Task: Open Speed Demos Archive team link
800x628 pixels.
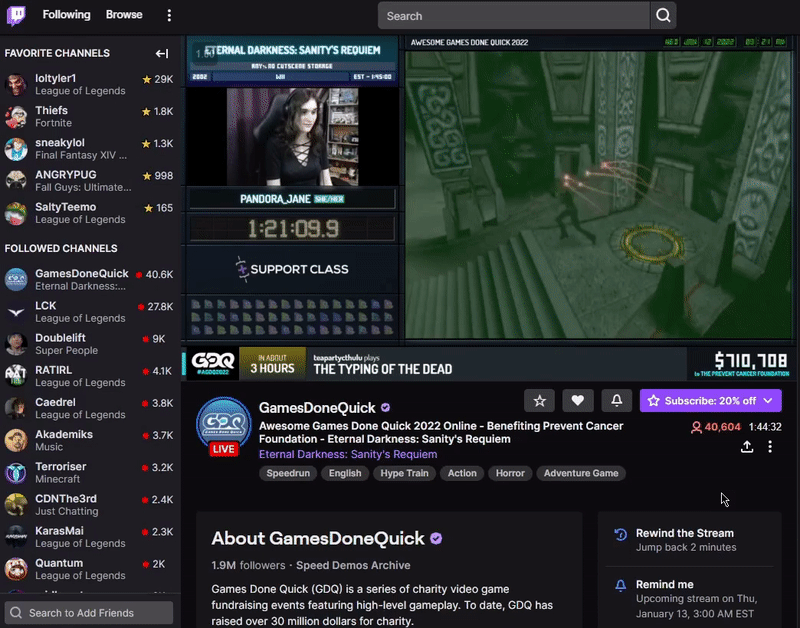Action: click(353, 565)
